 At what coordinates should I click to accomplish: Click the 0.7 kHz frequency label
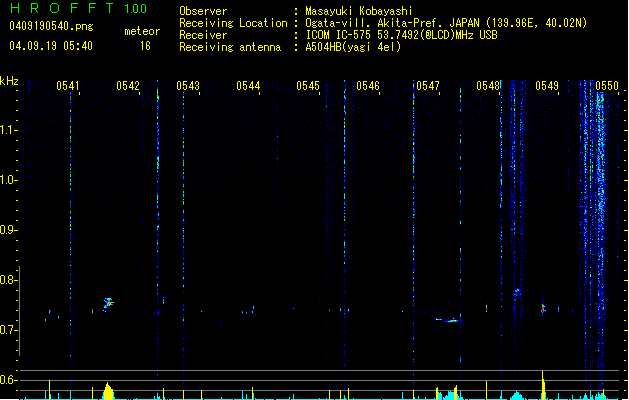coord(8,330)
